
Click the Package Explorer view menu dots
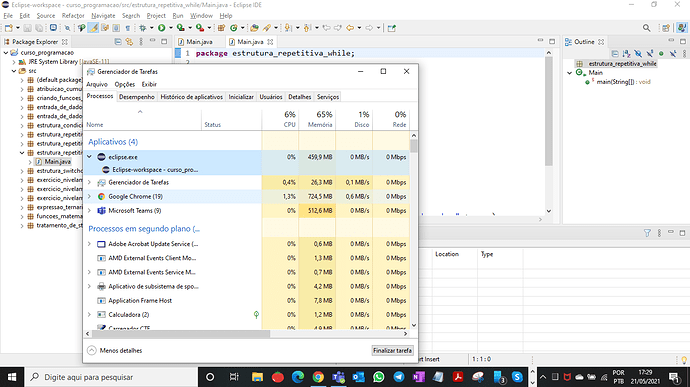point(141,42)
